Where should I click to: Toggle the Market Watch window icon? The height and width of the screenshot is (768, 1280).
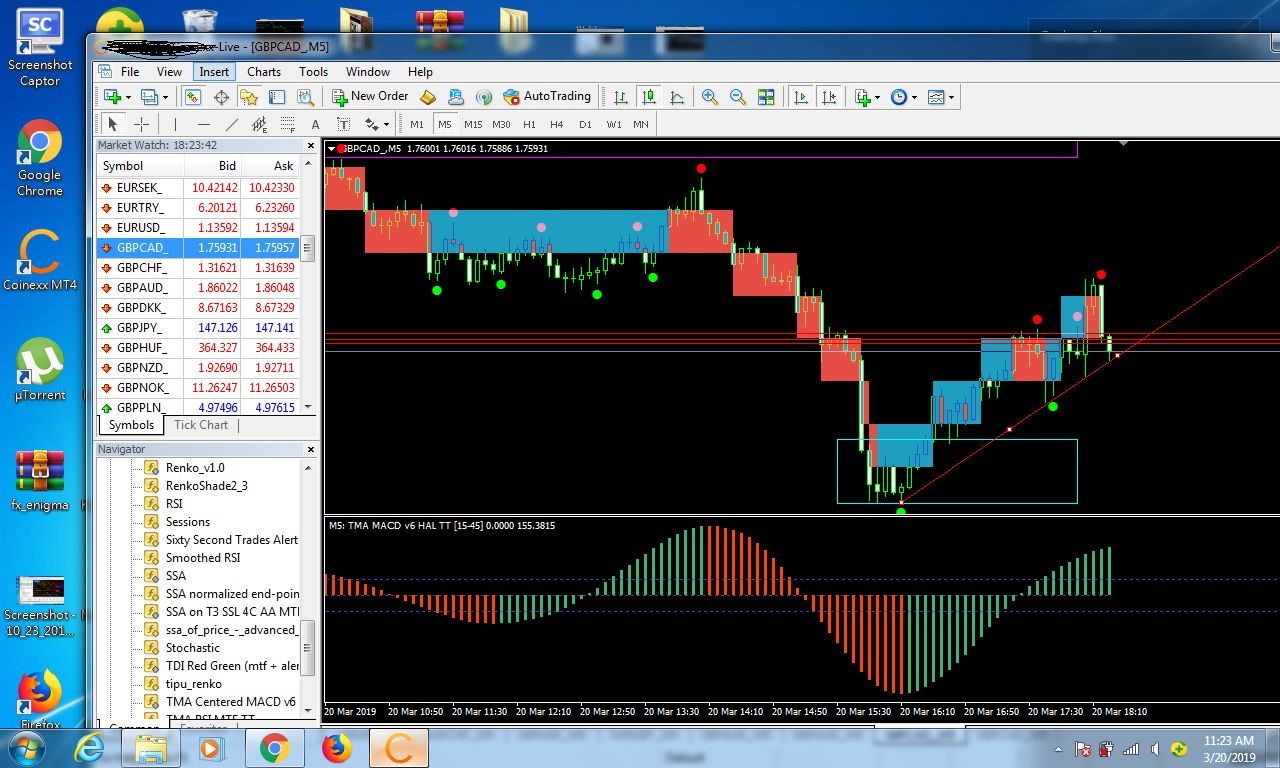click(193, 97)
